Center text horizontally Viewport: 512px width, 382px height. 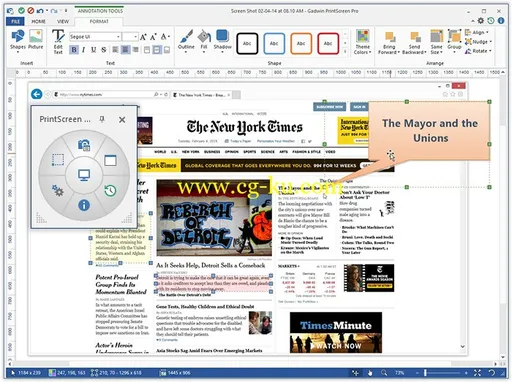point(125,50)
